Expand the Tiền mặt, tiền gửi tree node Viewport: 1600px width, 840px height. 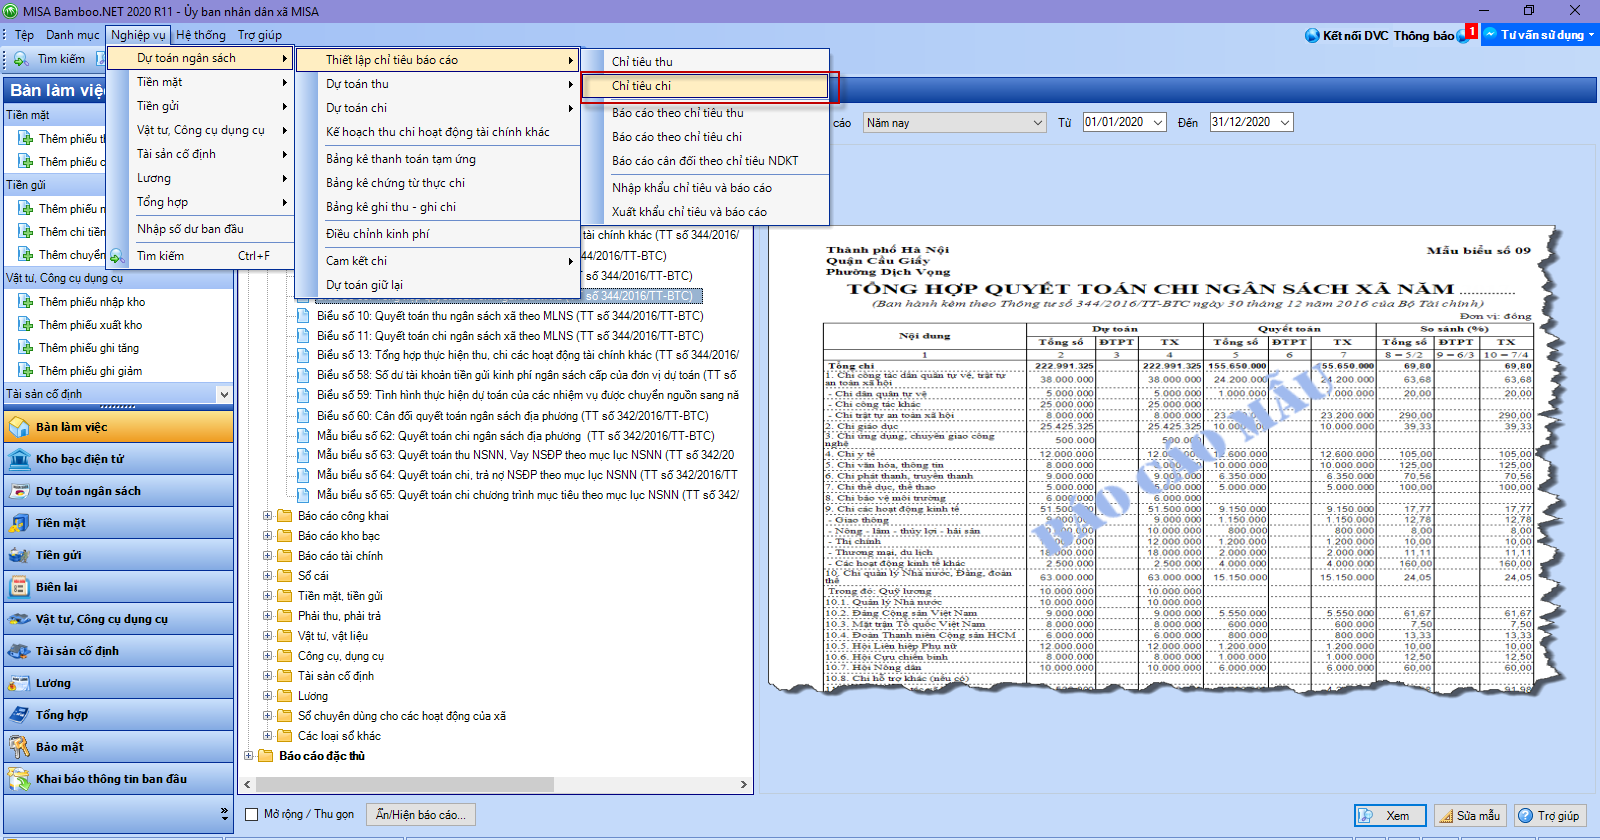[267, 596]
